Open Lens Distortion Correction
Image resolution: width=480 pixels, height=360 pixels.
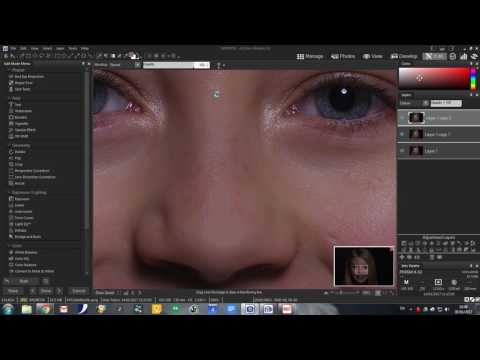click(x=32, y=177)
